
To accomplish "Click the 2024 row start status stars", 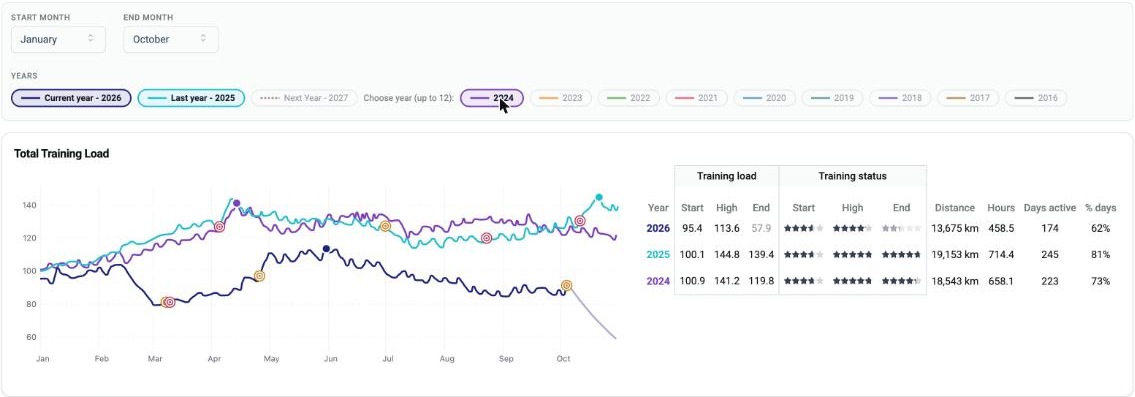I will point(803,281).
